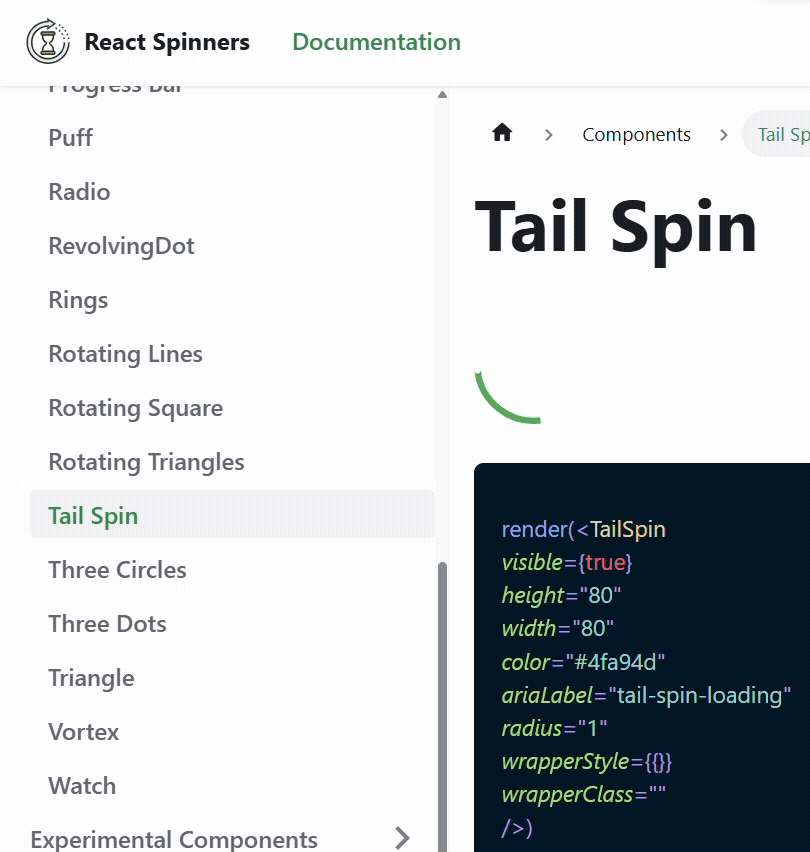Click the wrapperStyle={{}} code line
This screenshot has width=810, height=852.
[587, 762]
